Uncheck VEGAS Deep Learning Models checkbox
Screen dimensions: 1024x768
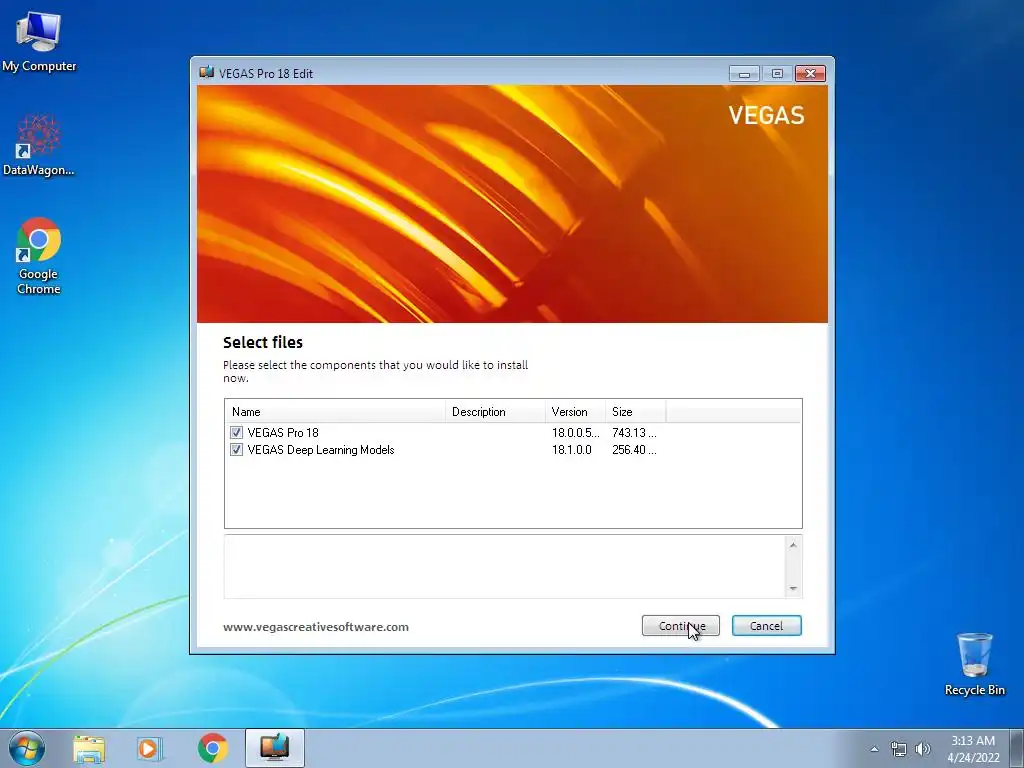tap(236, 449)
